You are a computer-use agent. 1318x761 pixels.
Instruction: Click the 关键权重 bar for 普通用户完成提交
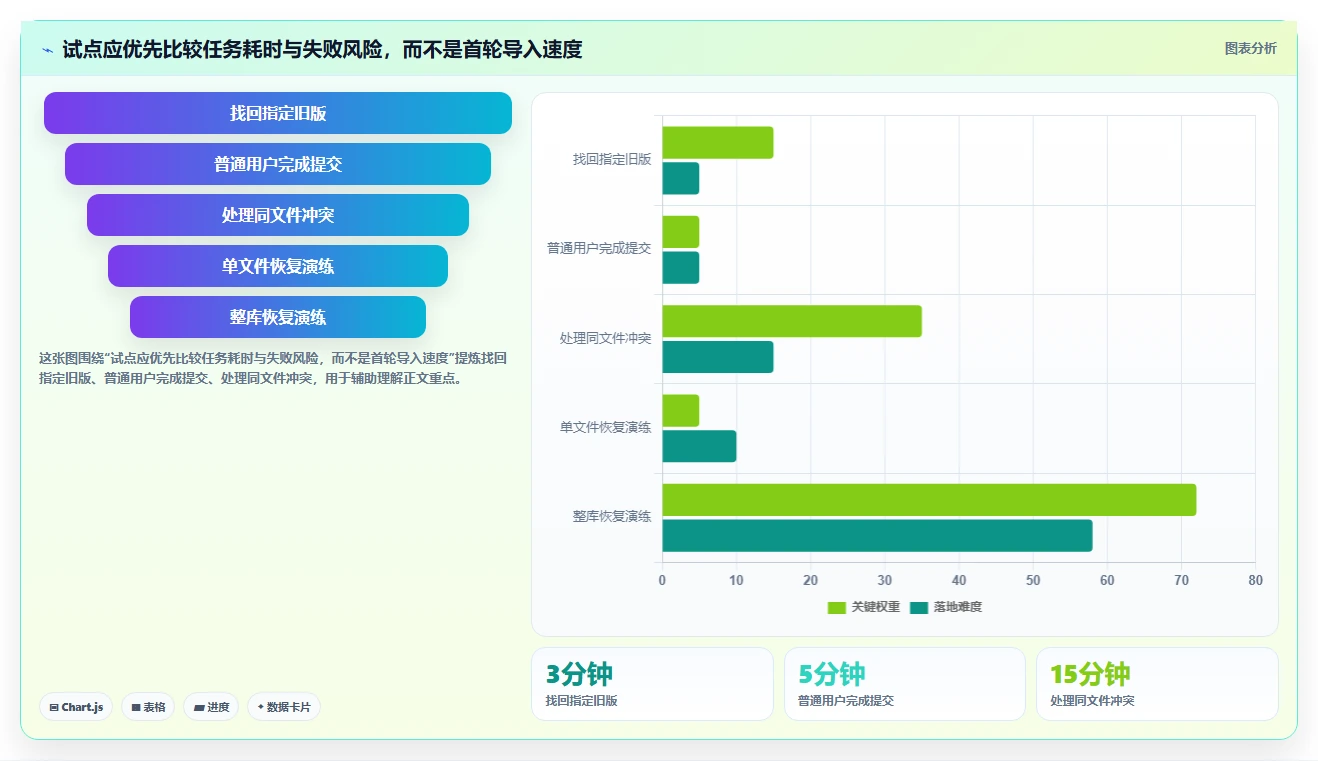[681, 232]
